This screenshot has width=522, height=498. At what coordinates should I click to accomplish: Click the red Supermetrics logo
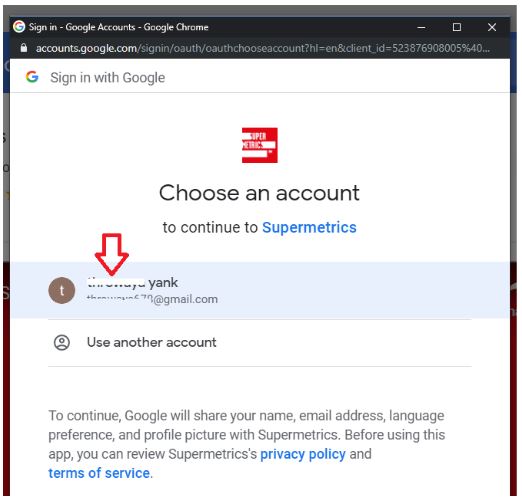point(259,145)
